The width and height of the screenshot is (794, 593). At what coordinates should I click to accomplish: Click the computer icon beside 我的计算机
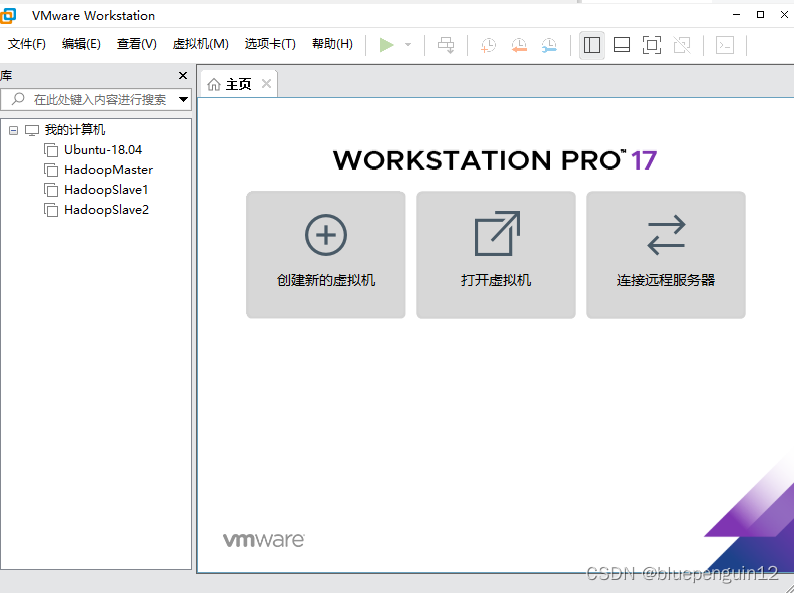(x=32, y=131)
